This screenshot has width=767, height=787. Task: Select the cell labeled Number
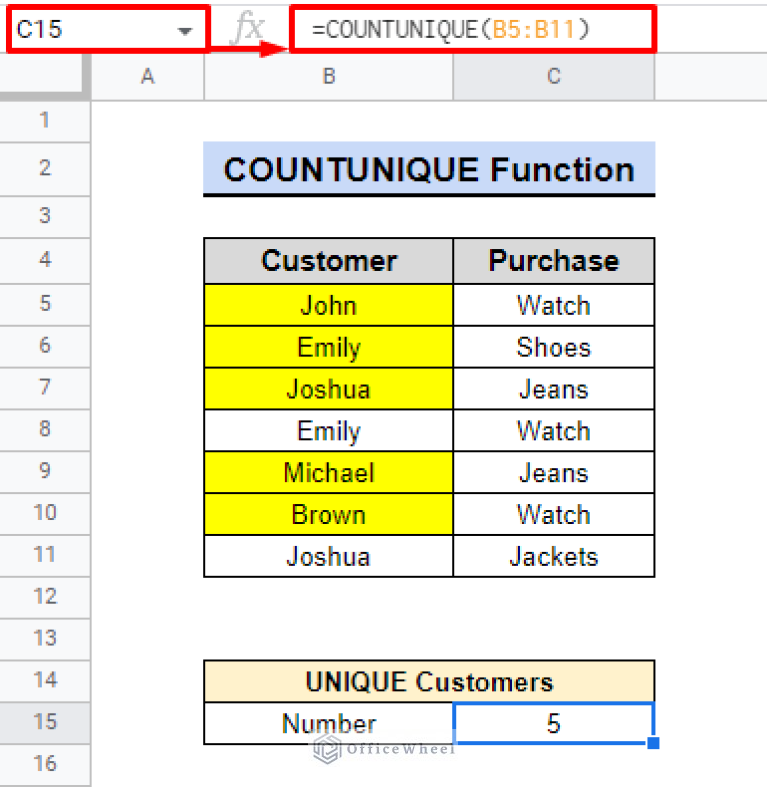click(x=328, y=723)
